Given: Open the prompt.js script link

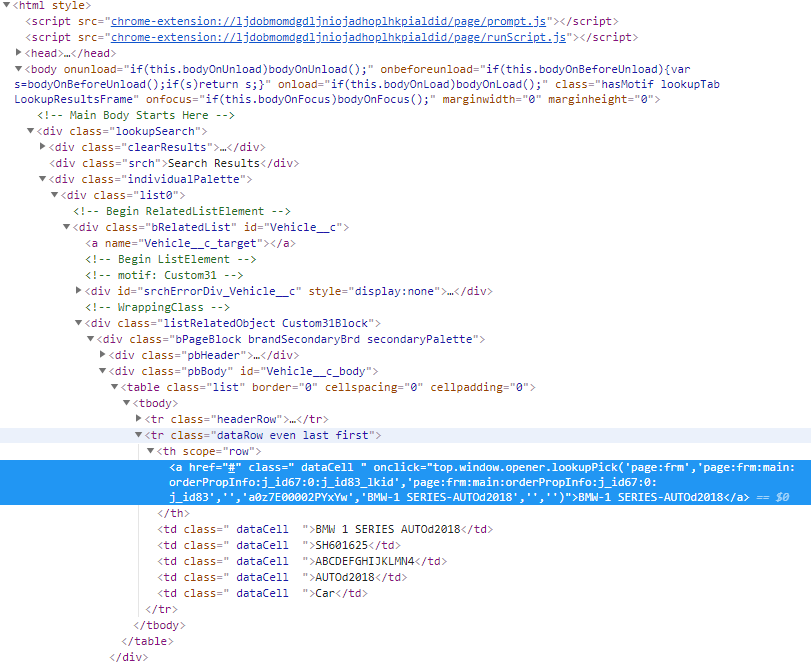Looking at the screenshot, I should click(x=328, y=21).
